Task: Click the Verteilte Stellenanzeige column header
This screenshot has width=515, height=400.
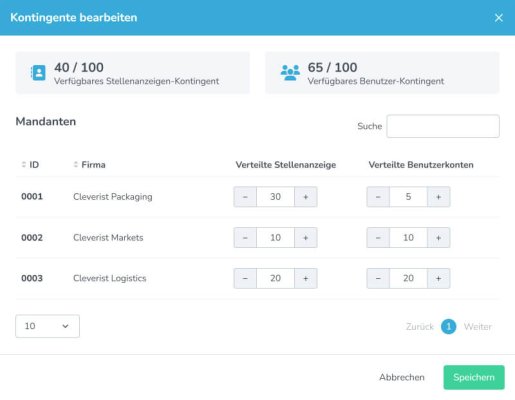Action: [x=286, y=165]
